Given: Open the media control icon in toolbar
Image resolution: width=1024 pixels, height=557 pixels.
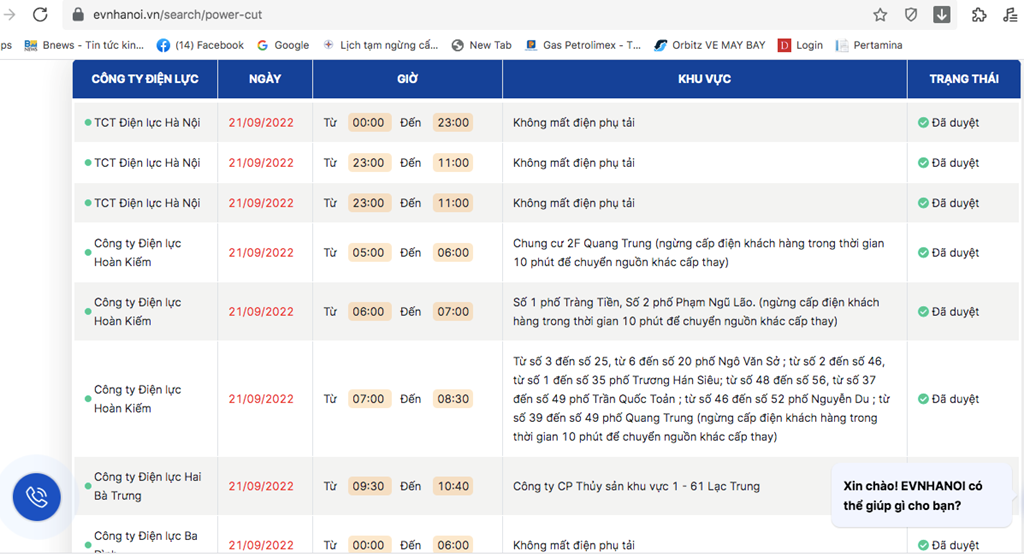Looking at the screenshot, I should (1010, 14).
